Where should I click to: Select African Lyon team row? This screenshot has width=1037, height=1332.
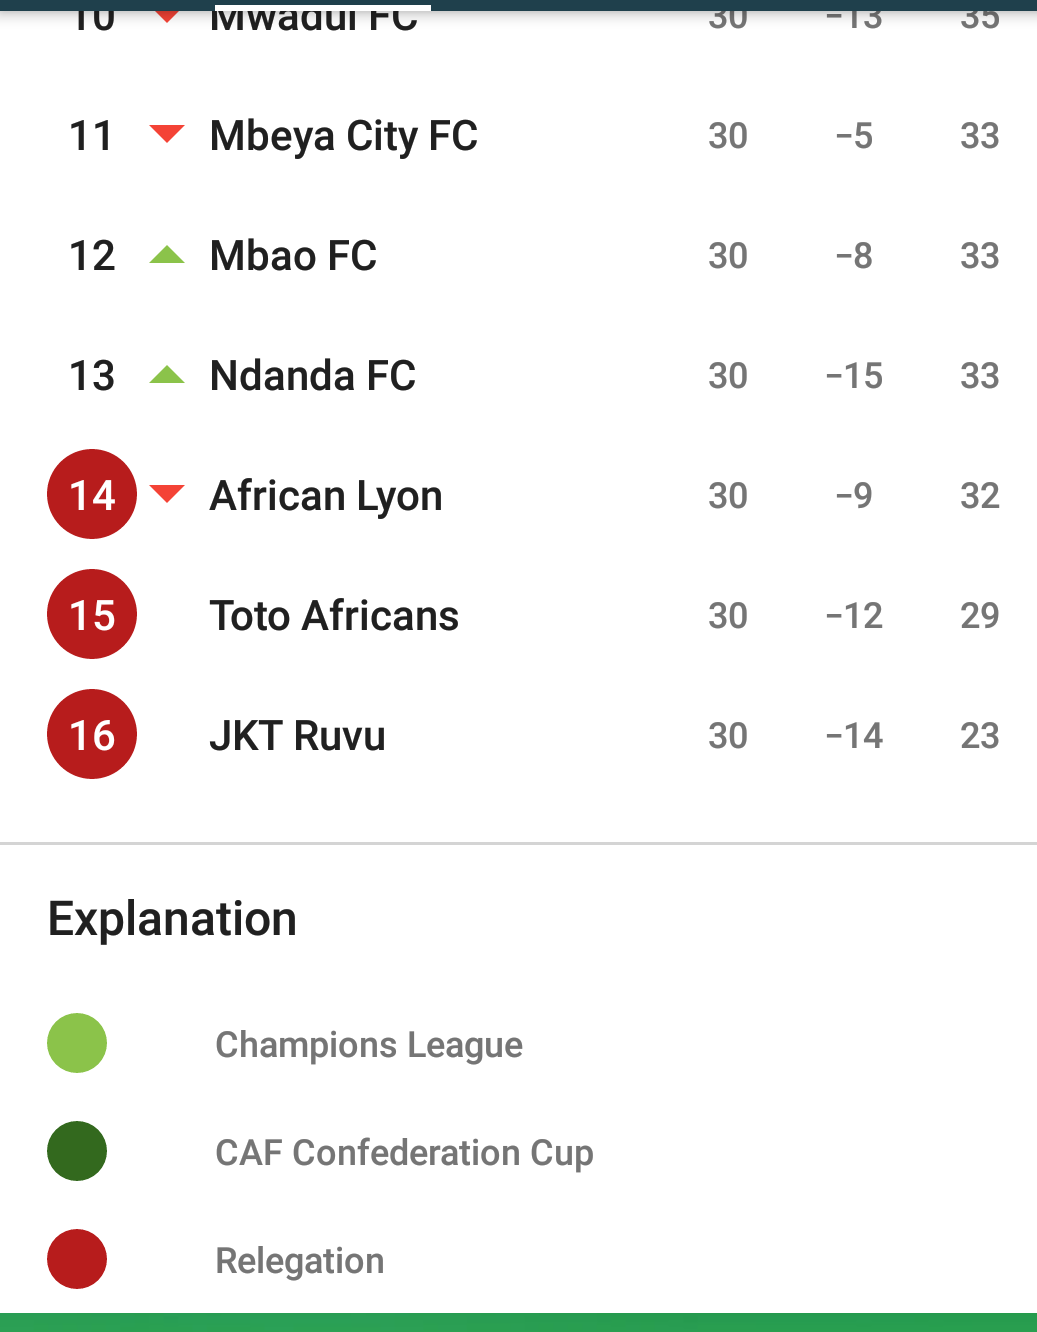(x=326, y=496)
